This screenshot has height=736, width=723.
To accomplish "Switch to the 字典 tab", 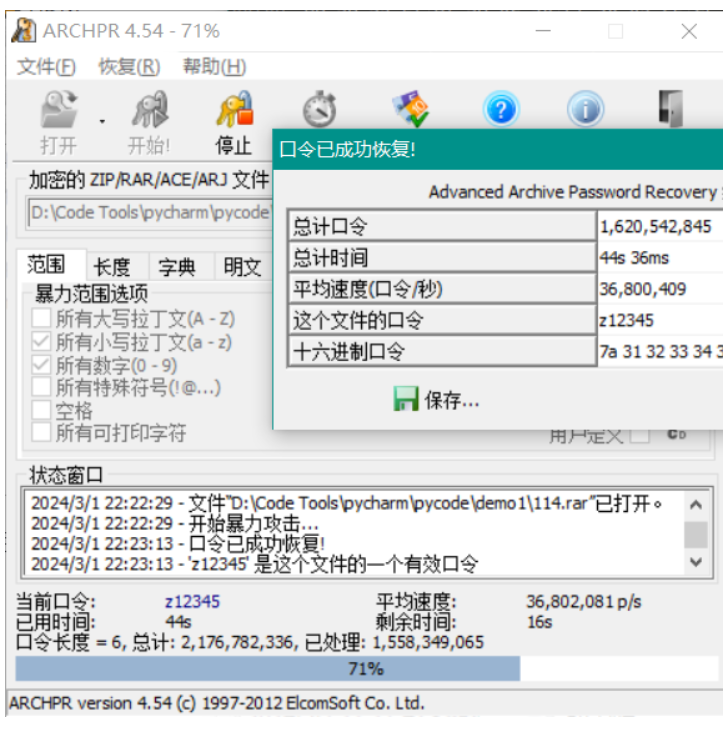I will pyautogui.click(x=177, y=267).
